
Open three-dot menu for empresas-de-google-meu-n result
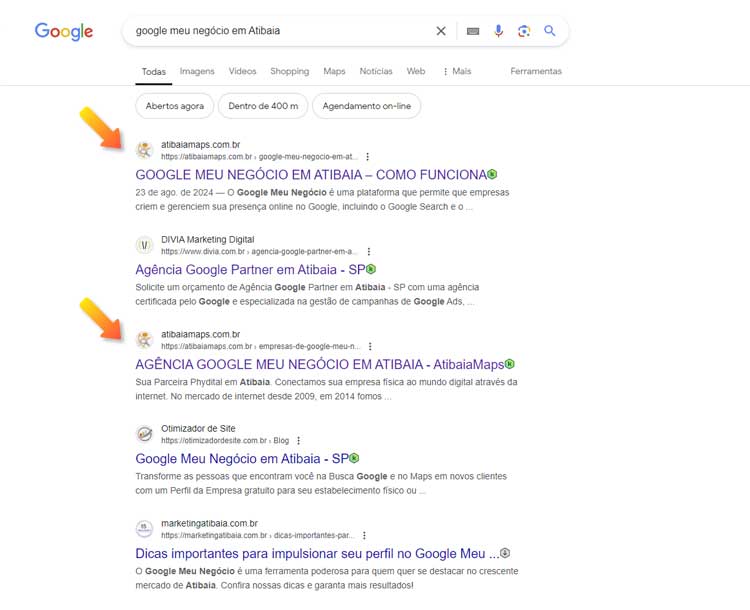(x=370, y=346)
